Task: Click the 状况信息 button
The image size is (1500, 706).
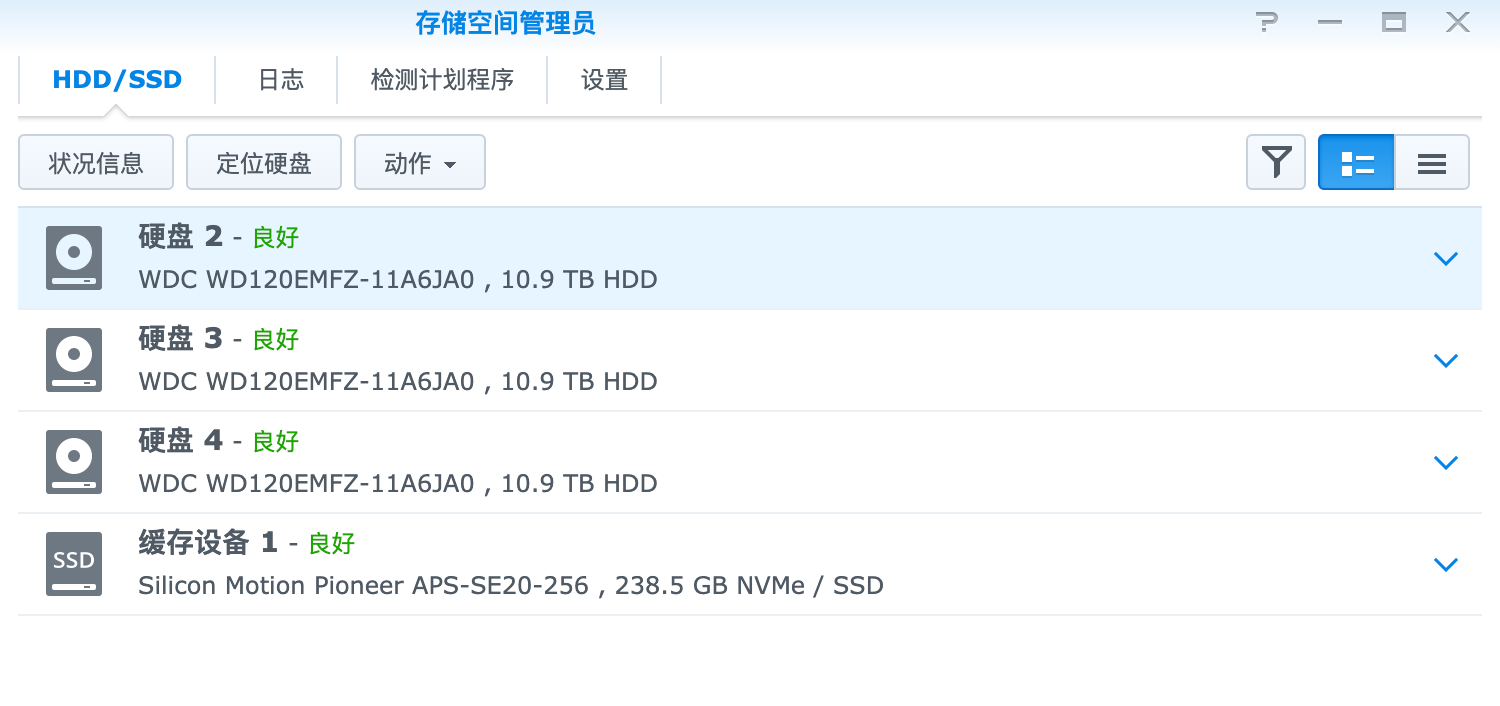Action: coord(95,162)
